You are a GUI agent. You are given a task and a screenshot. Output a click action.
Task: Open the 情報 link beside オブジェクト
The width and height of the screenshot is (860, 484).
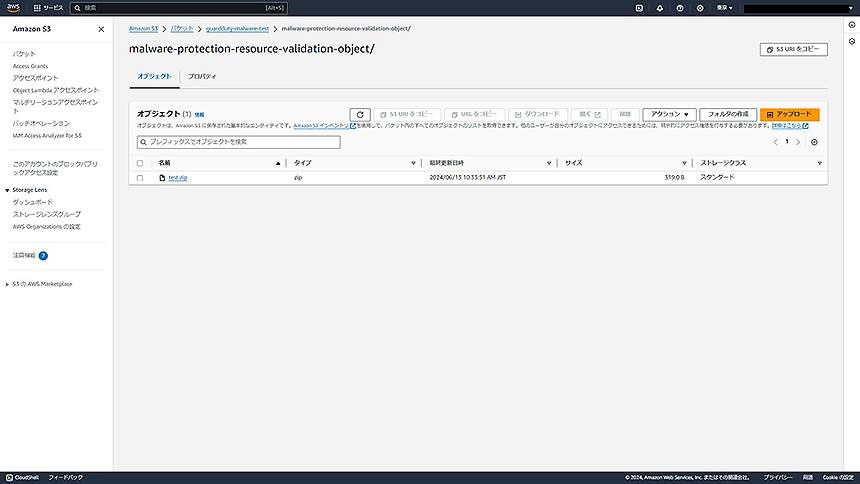199,115
